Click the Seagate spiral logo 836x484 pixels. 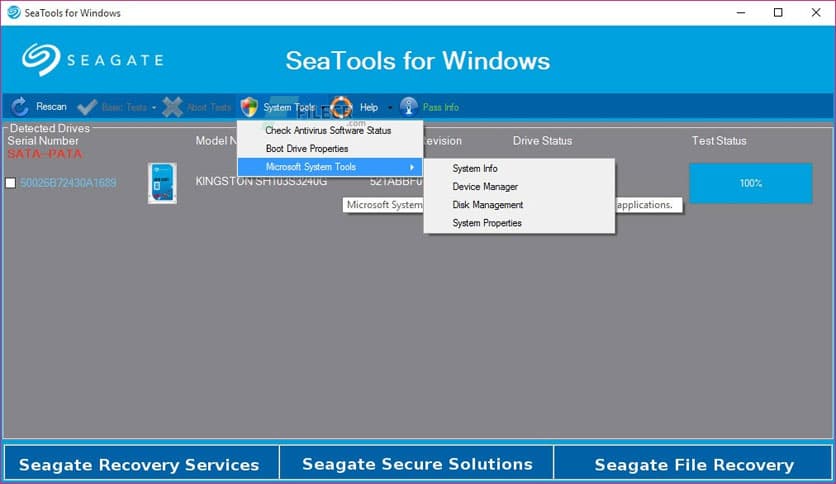41,59
